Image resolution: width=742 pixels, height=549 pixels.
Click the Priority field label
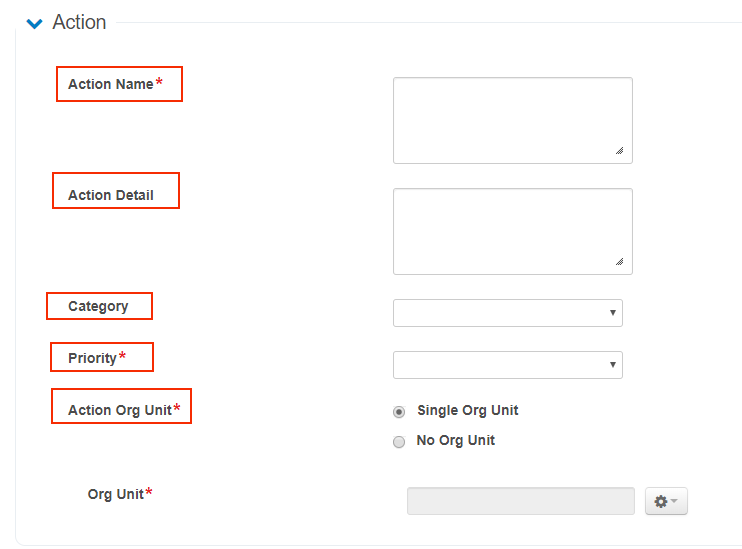coord(93,358)
